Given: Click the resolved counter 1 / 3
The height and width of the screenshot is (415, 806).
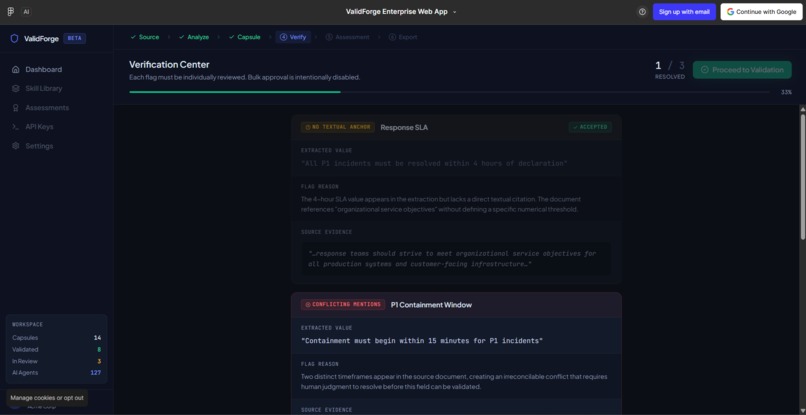Looking at the screenshot, I should pyautogui.click(x=670, y=66).
